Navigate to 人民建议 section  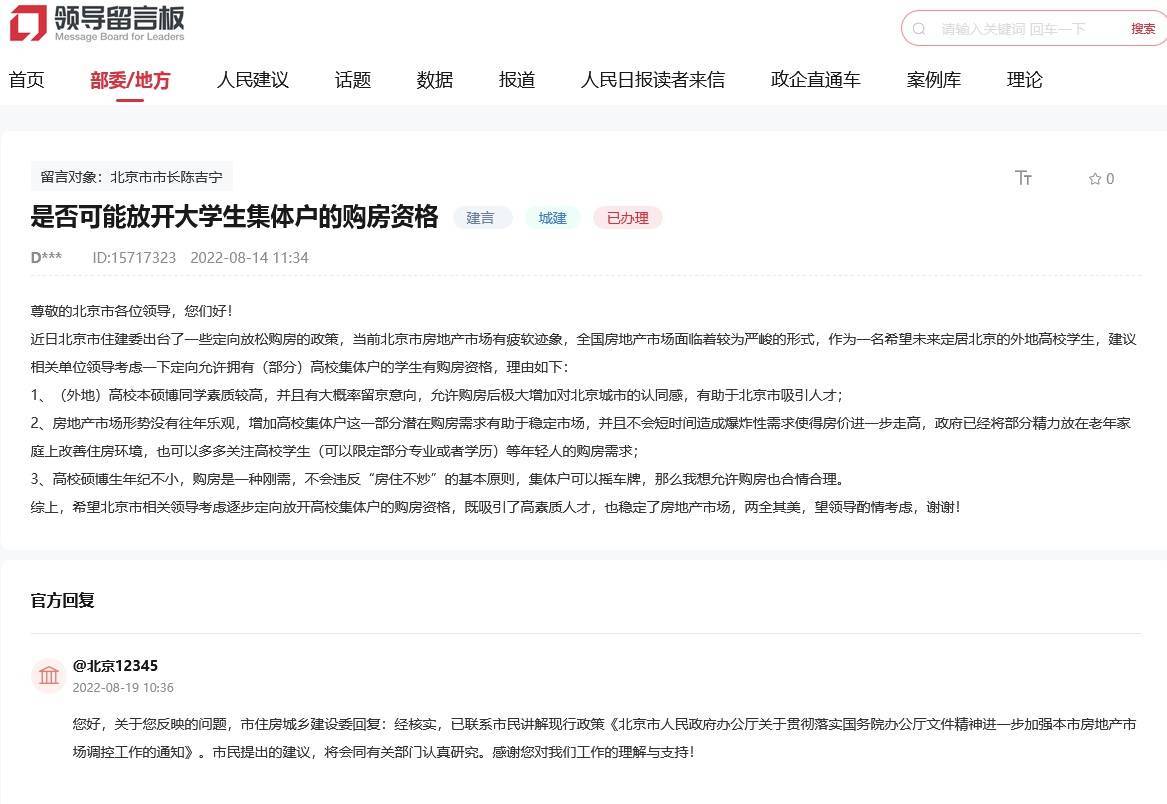tap(253, 80)
